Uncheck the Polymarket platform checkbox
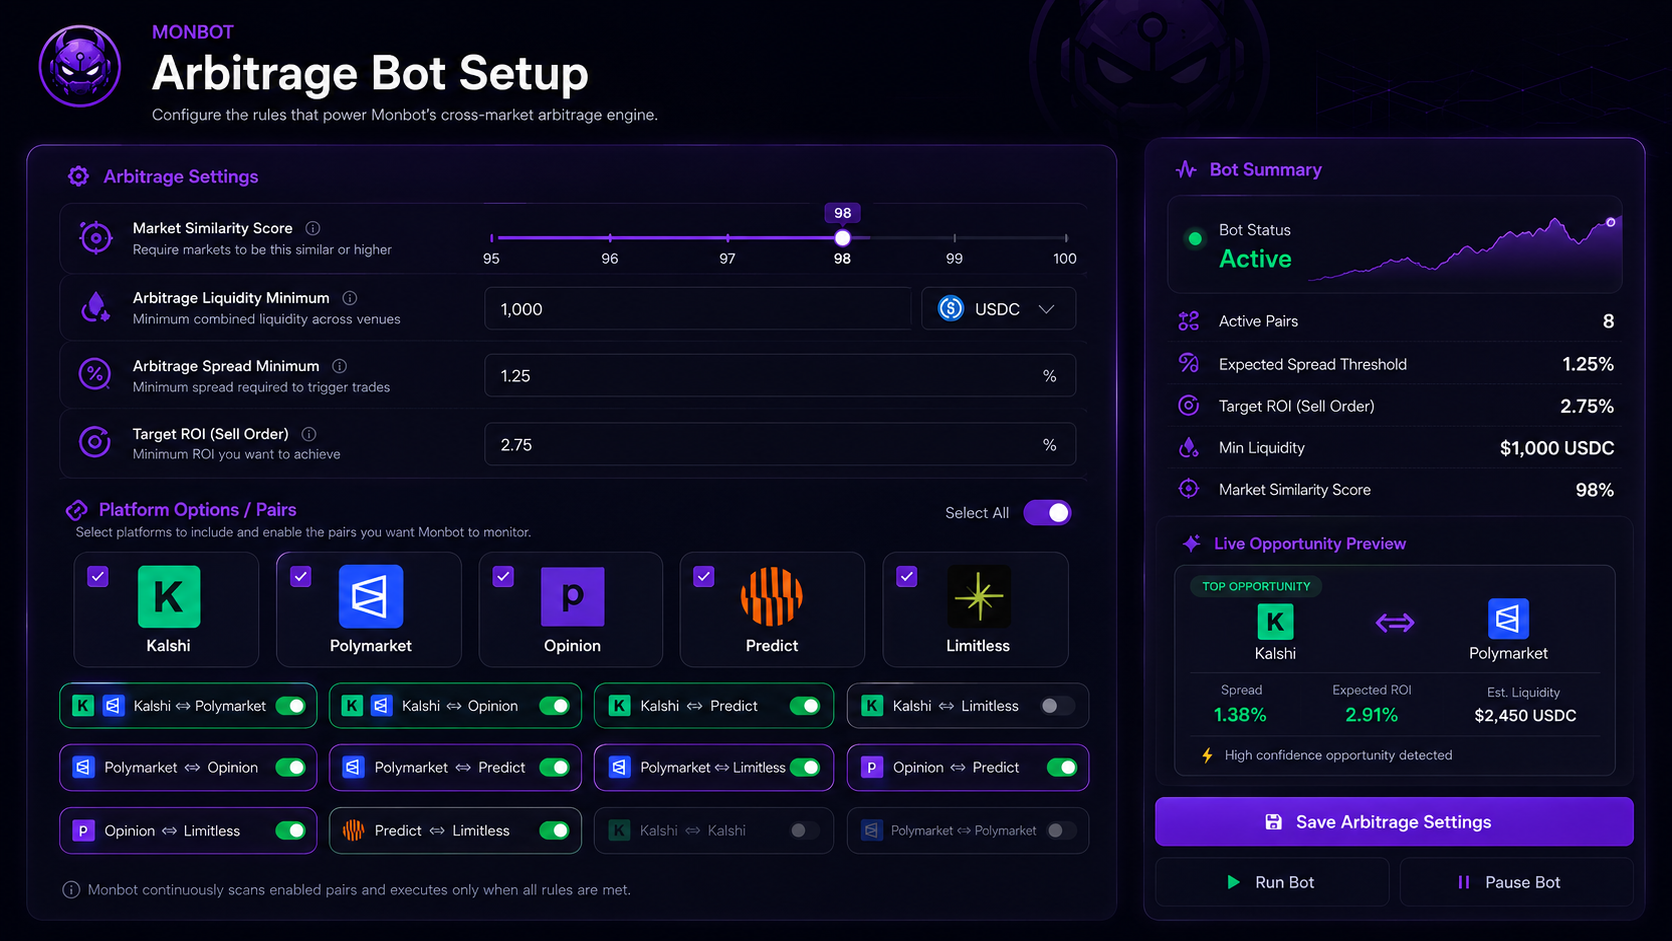 pyautogui.click(x=301, y=576)
